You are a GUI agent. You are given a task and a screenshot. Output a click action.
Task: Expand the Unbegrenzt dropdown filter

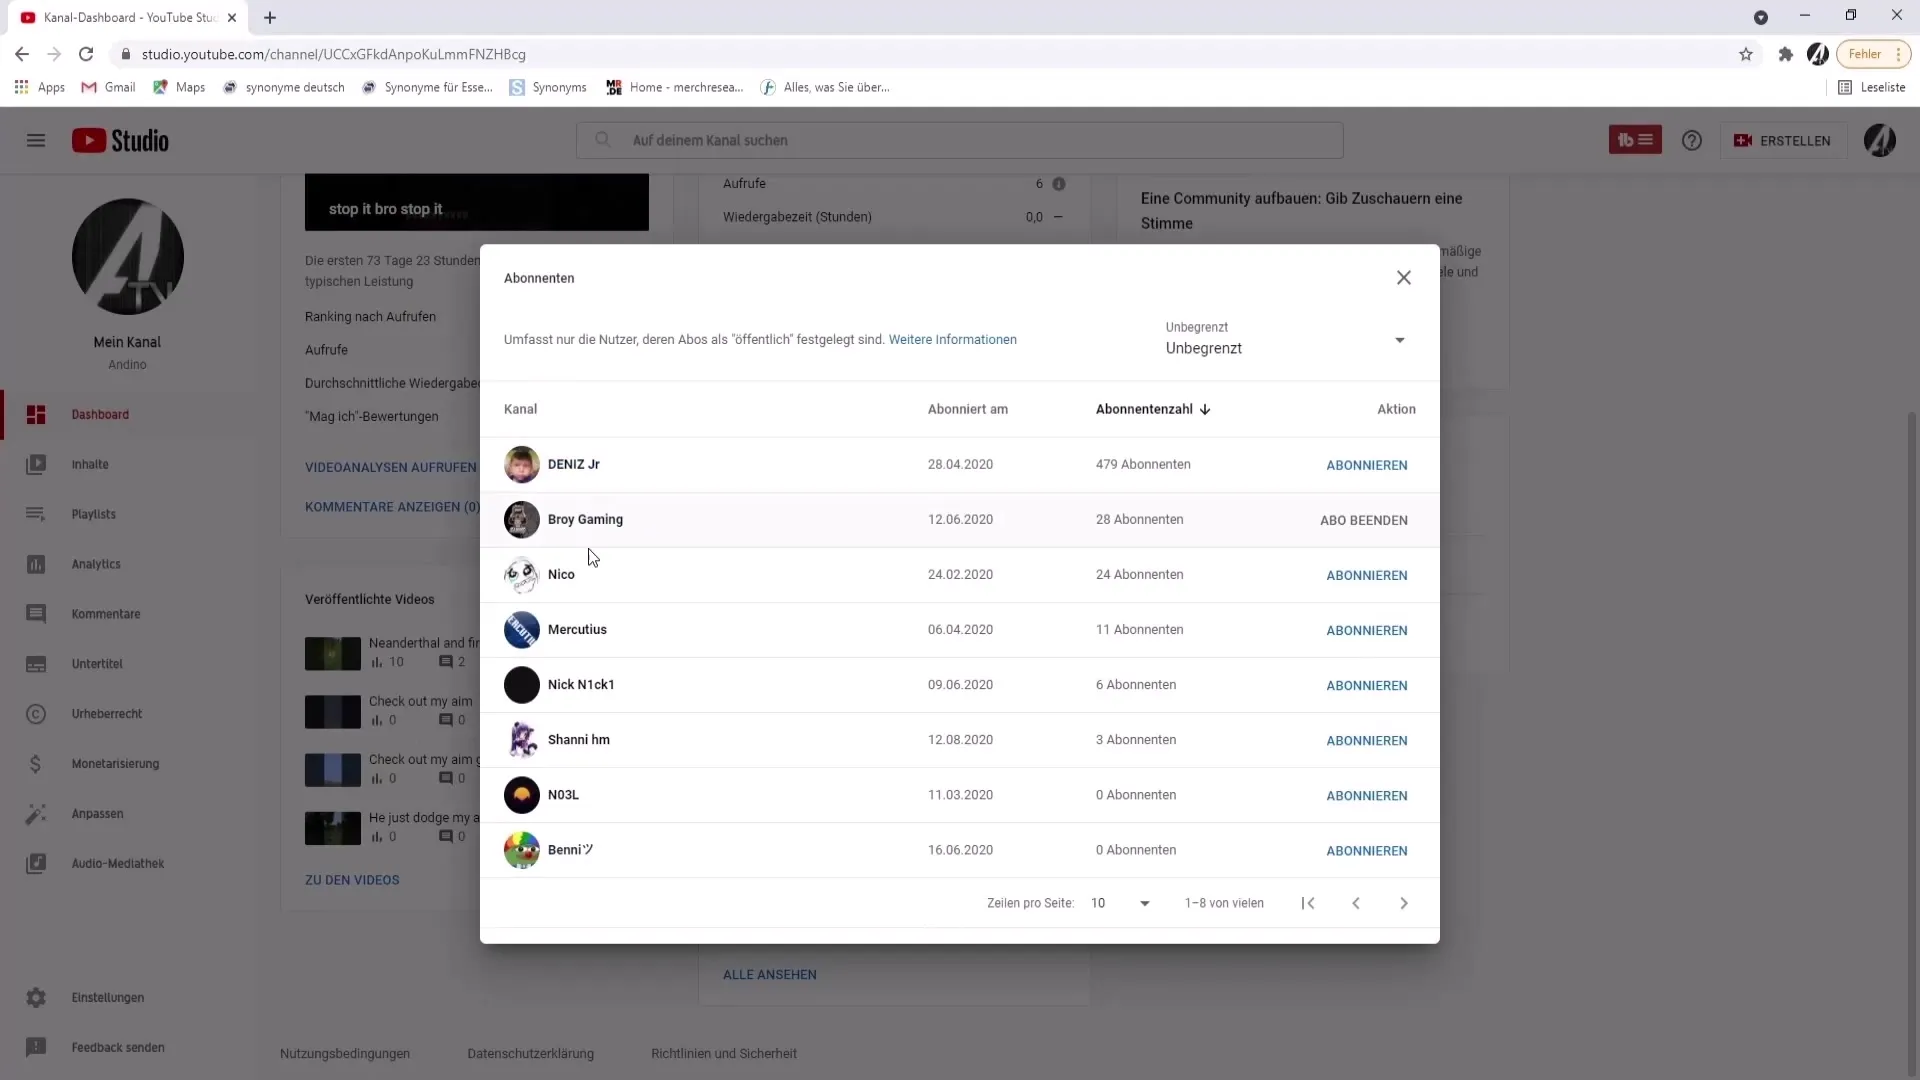pyautogui.click(x=1400, y=340)
